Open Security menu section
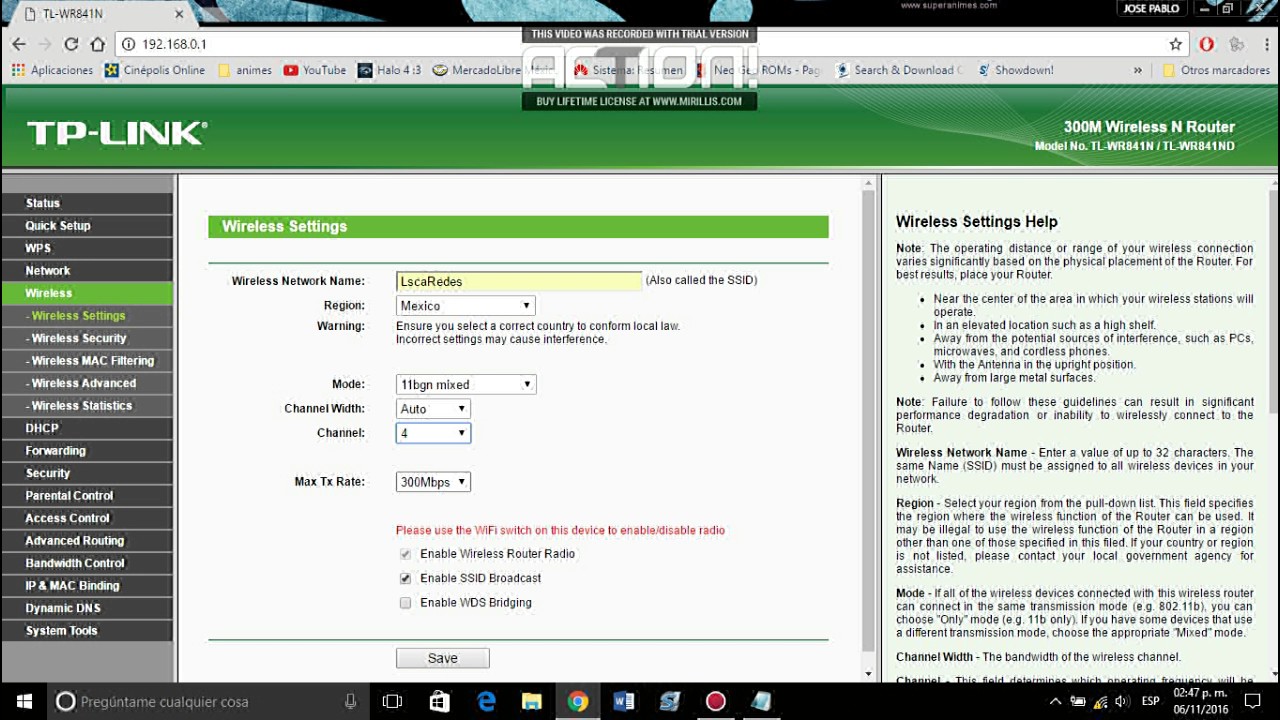 click(x=86, y=473)
